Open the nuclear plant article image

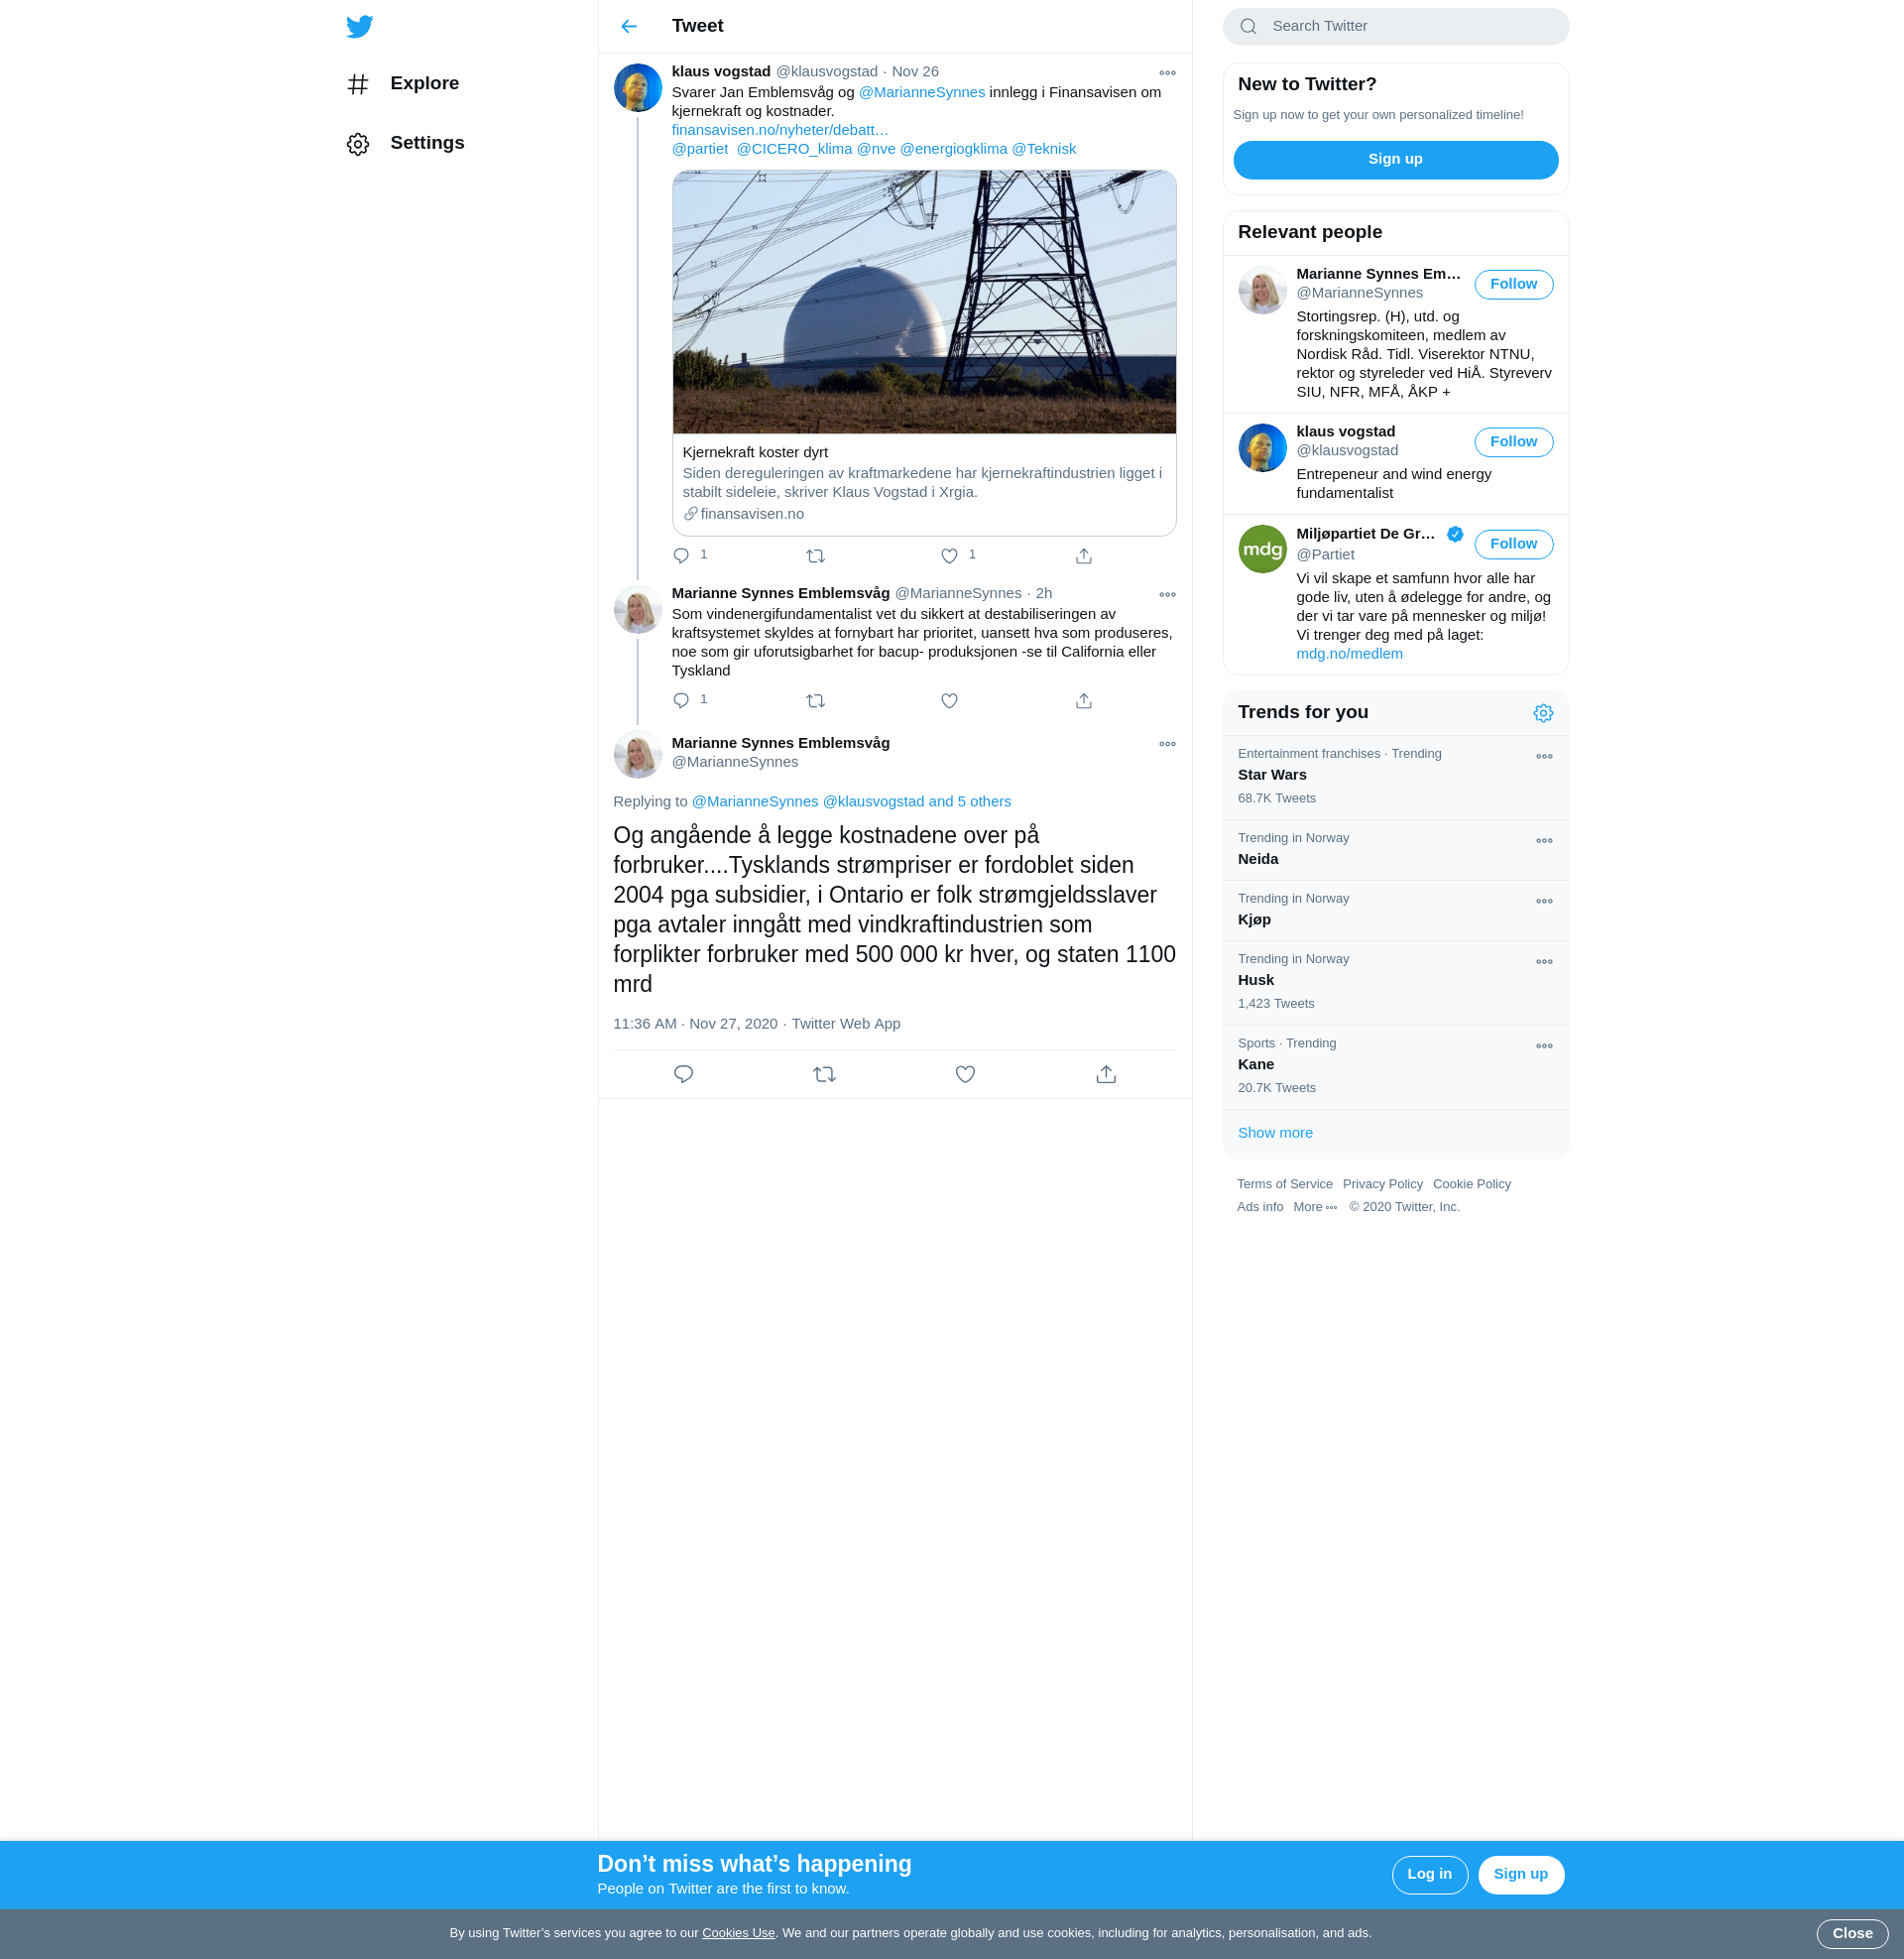923,302
